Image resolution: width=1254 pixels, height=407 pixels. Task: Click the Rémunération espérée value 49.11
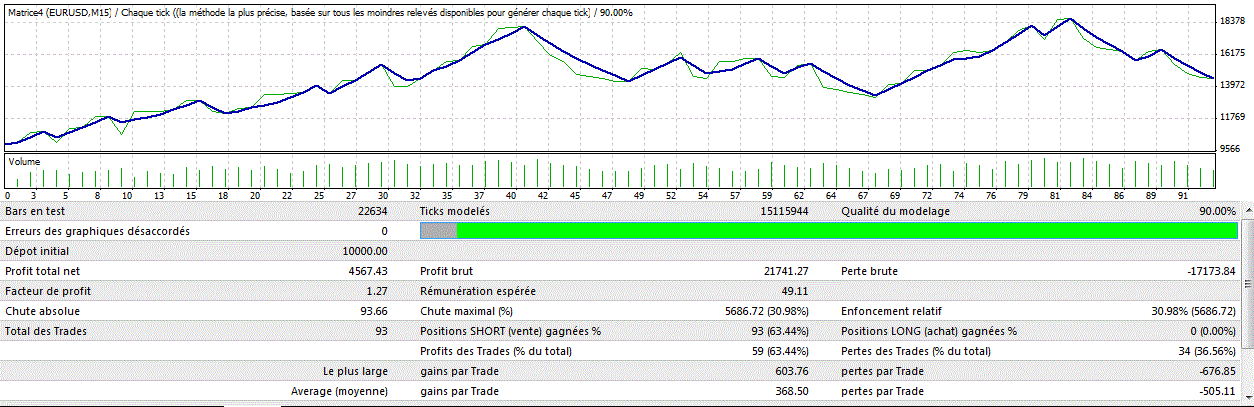coord(794,291)
